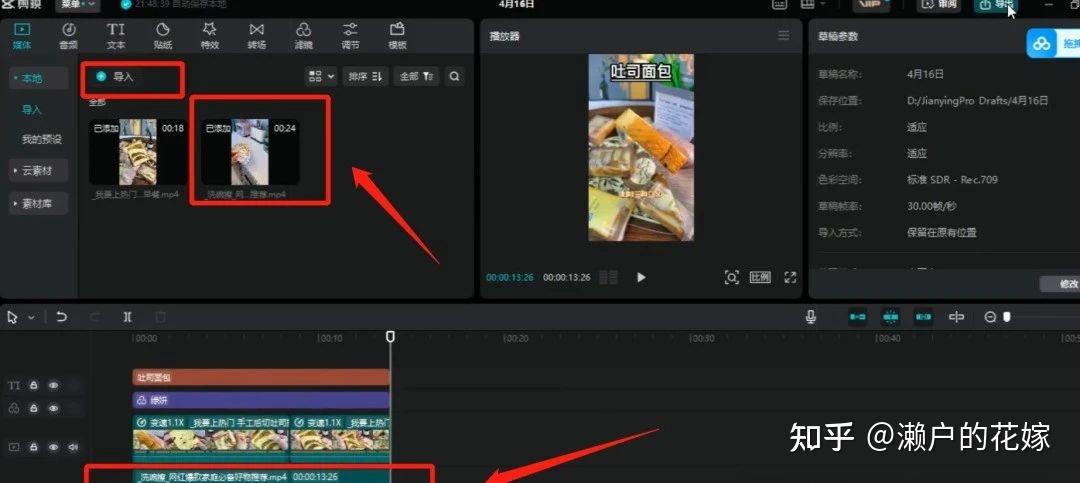1080x483 pixels.
Task: Open the 特效 (Effects) tab
Action: [x=209, y=36]
